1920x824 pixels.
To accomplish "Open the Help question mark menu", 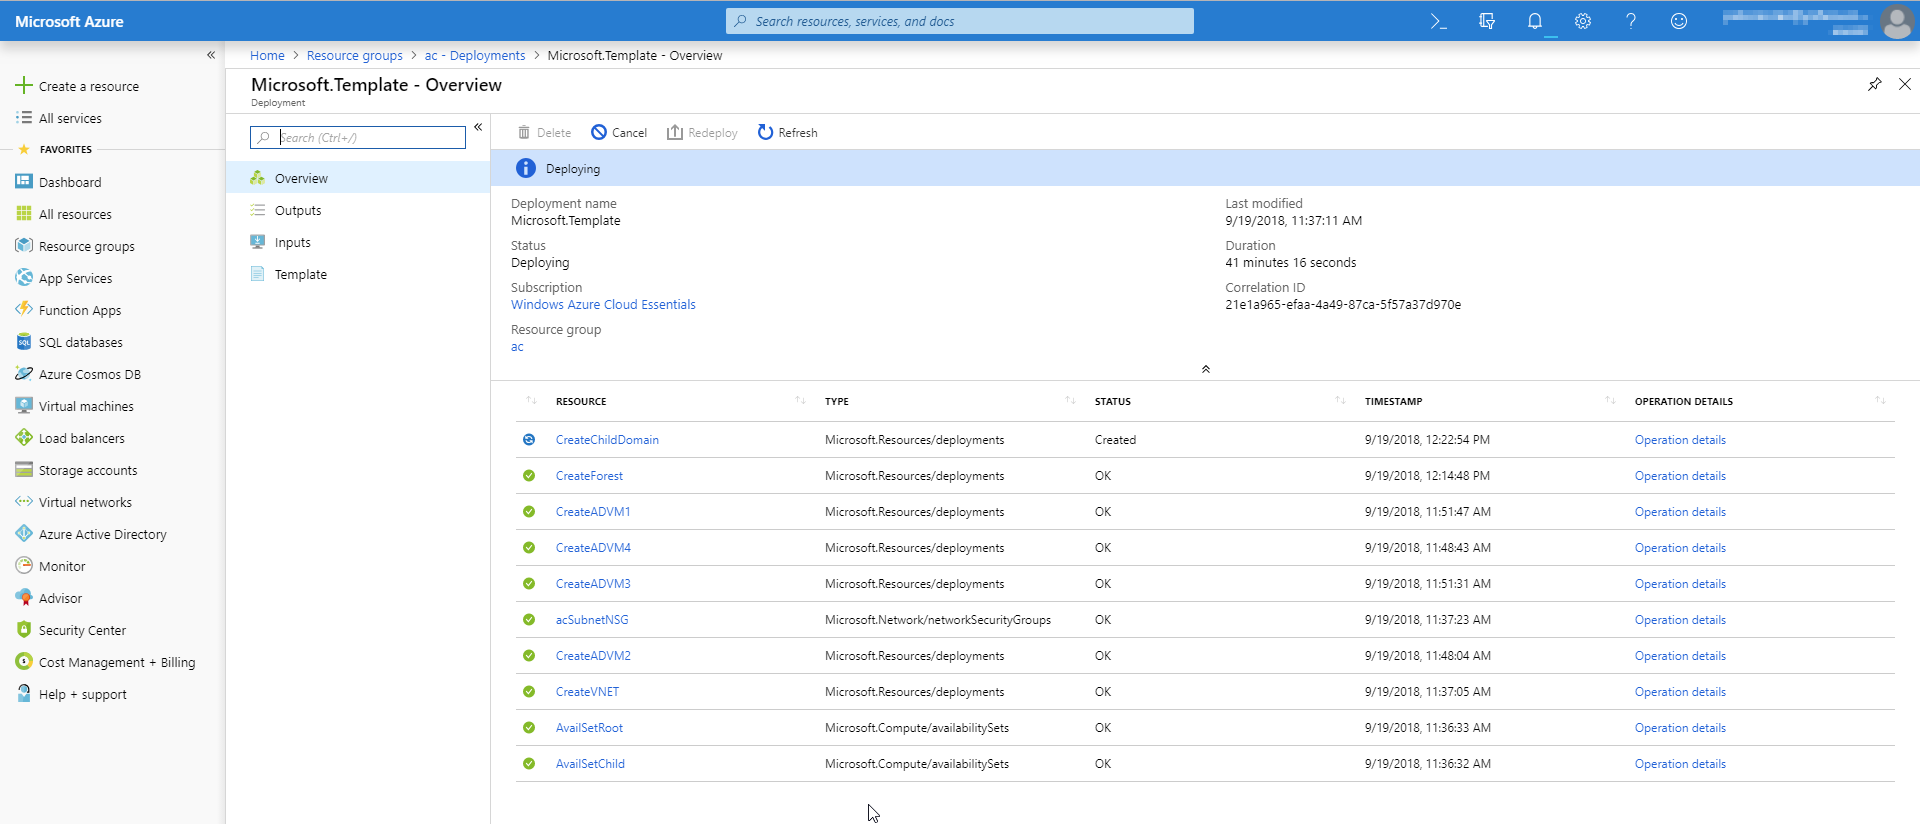I will (x=1631, y=21).
